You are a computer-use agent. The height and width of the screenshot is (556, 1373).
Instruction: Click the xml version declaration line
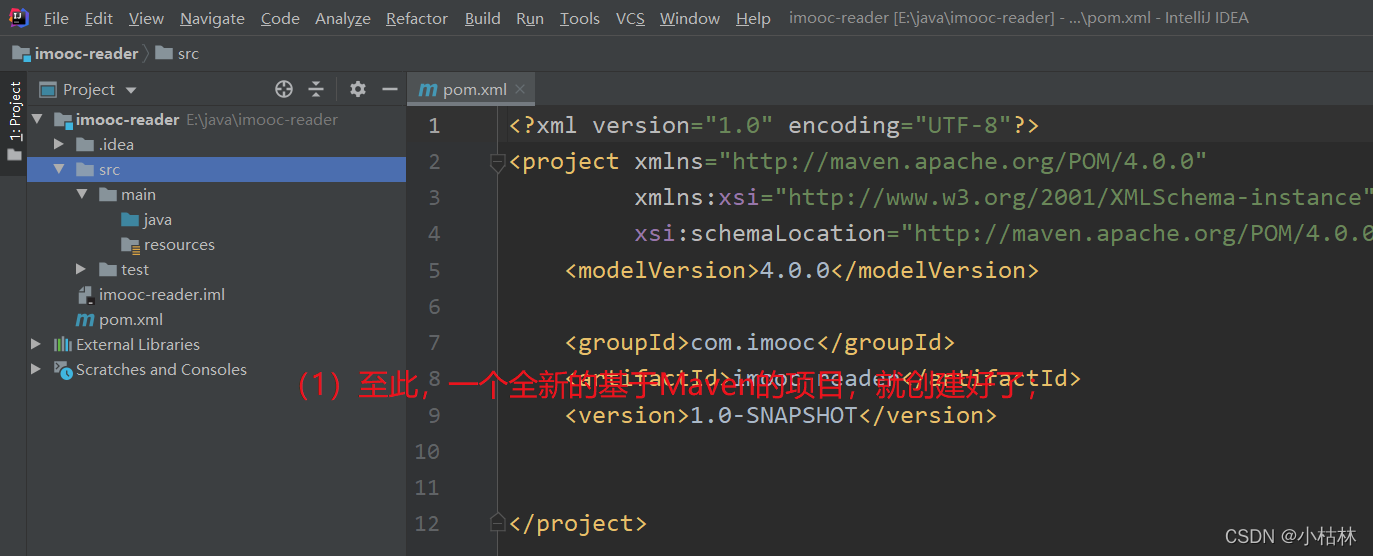[774, 126]
